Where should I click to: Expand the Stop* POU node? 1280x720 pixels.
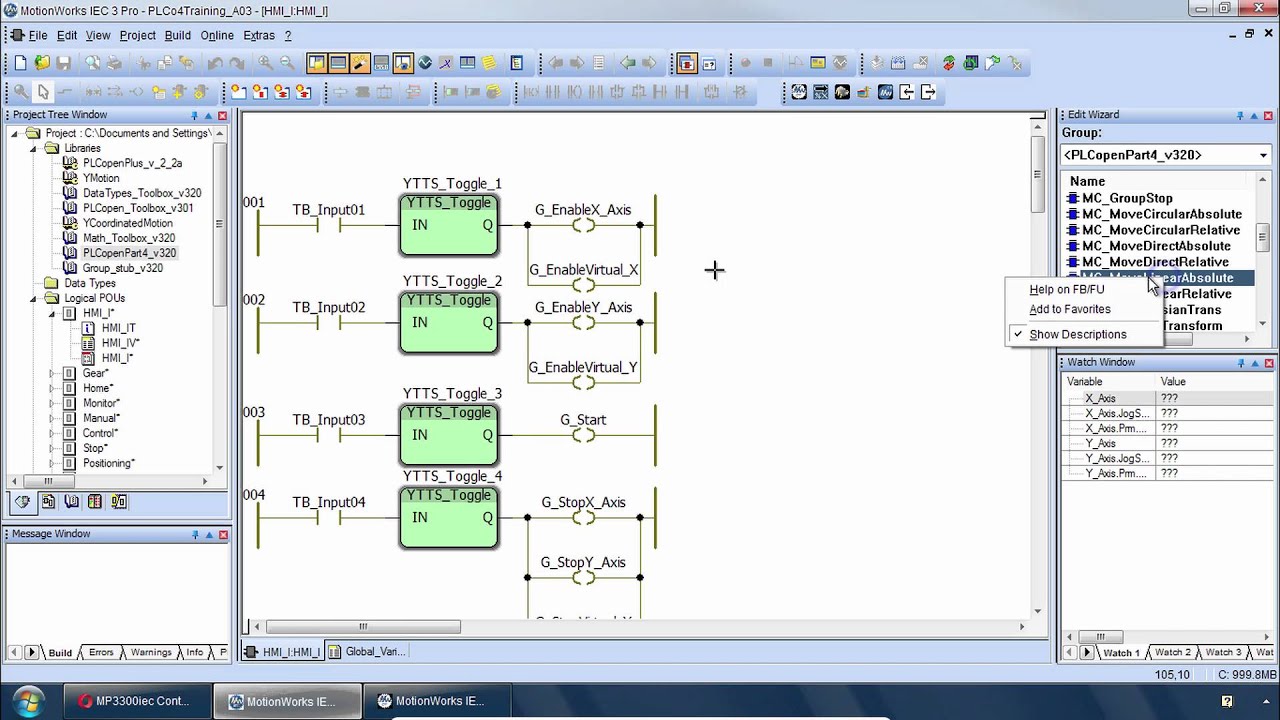[52, 448]
